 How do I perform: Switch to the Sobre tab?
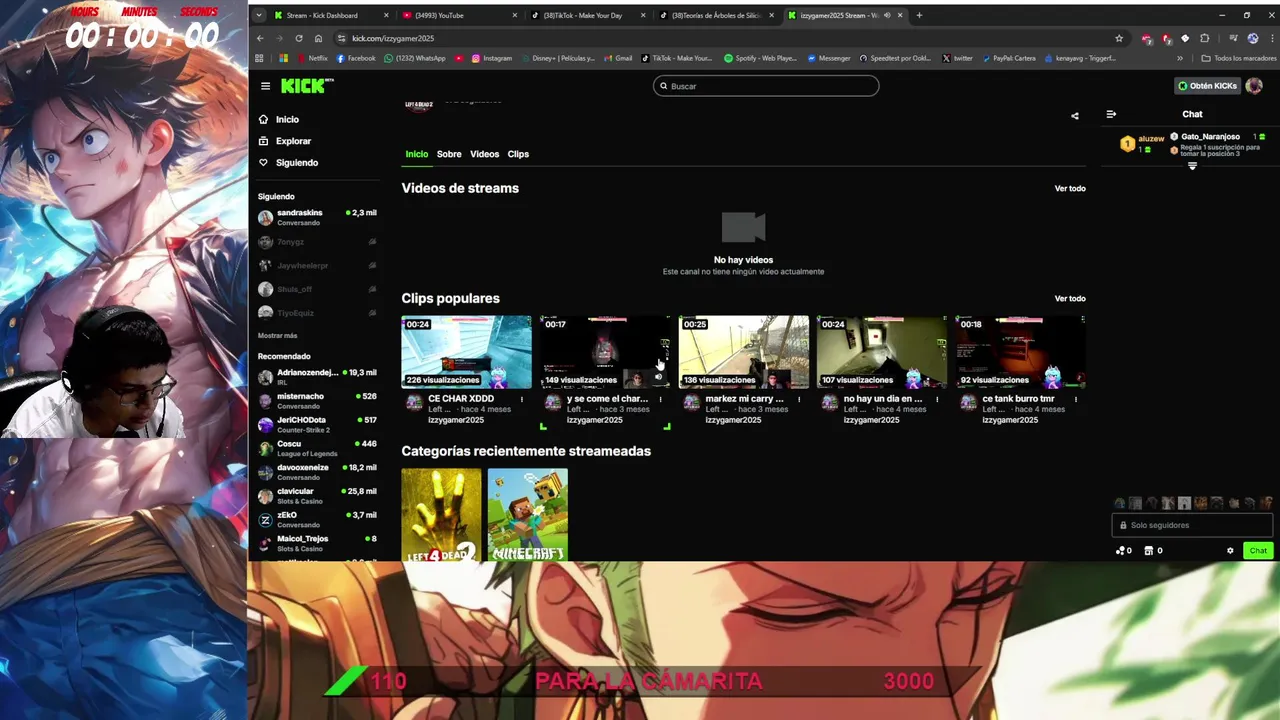pos(449,154)
